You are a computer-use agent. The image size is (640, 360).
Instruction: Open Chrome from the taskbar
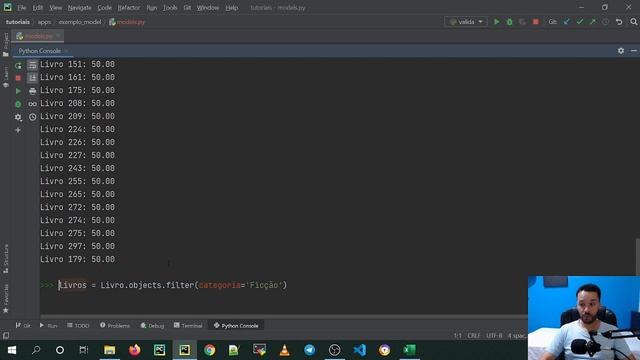[209, 350]
